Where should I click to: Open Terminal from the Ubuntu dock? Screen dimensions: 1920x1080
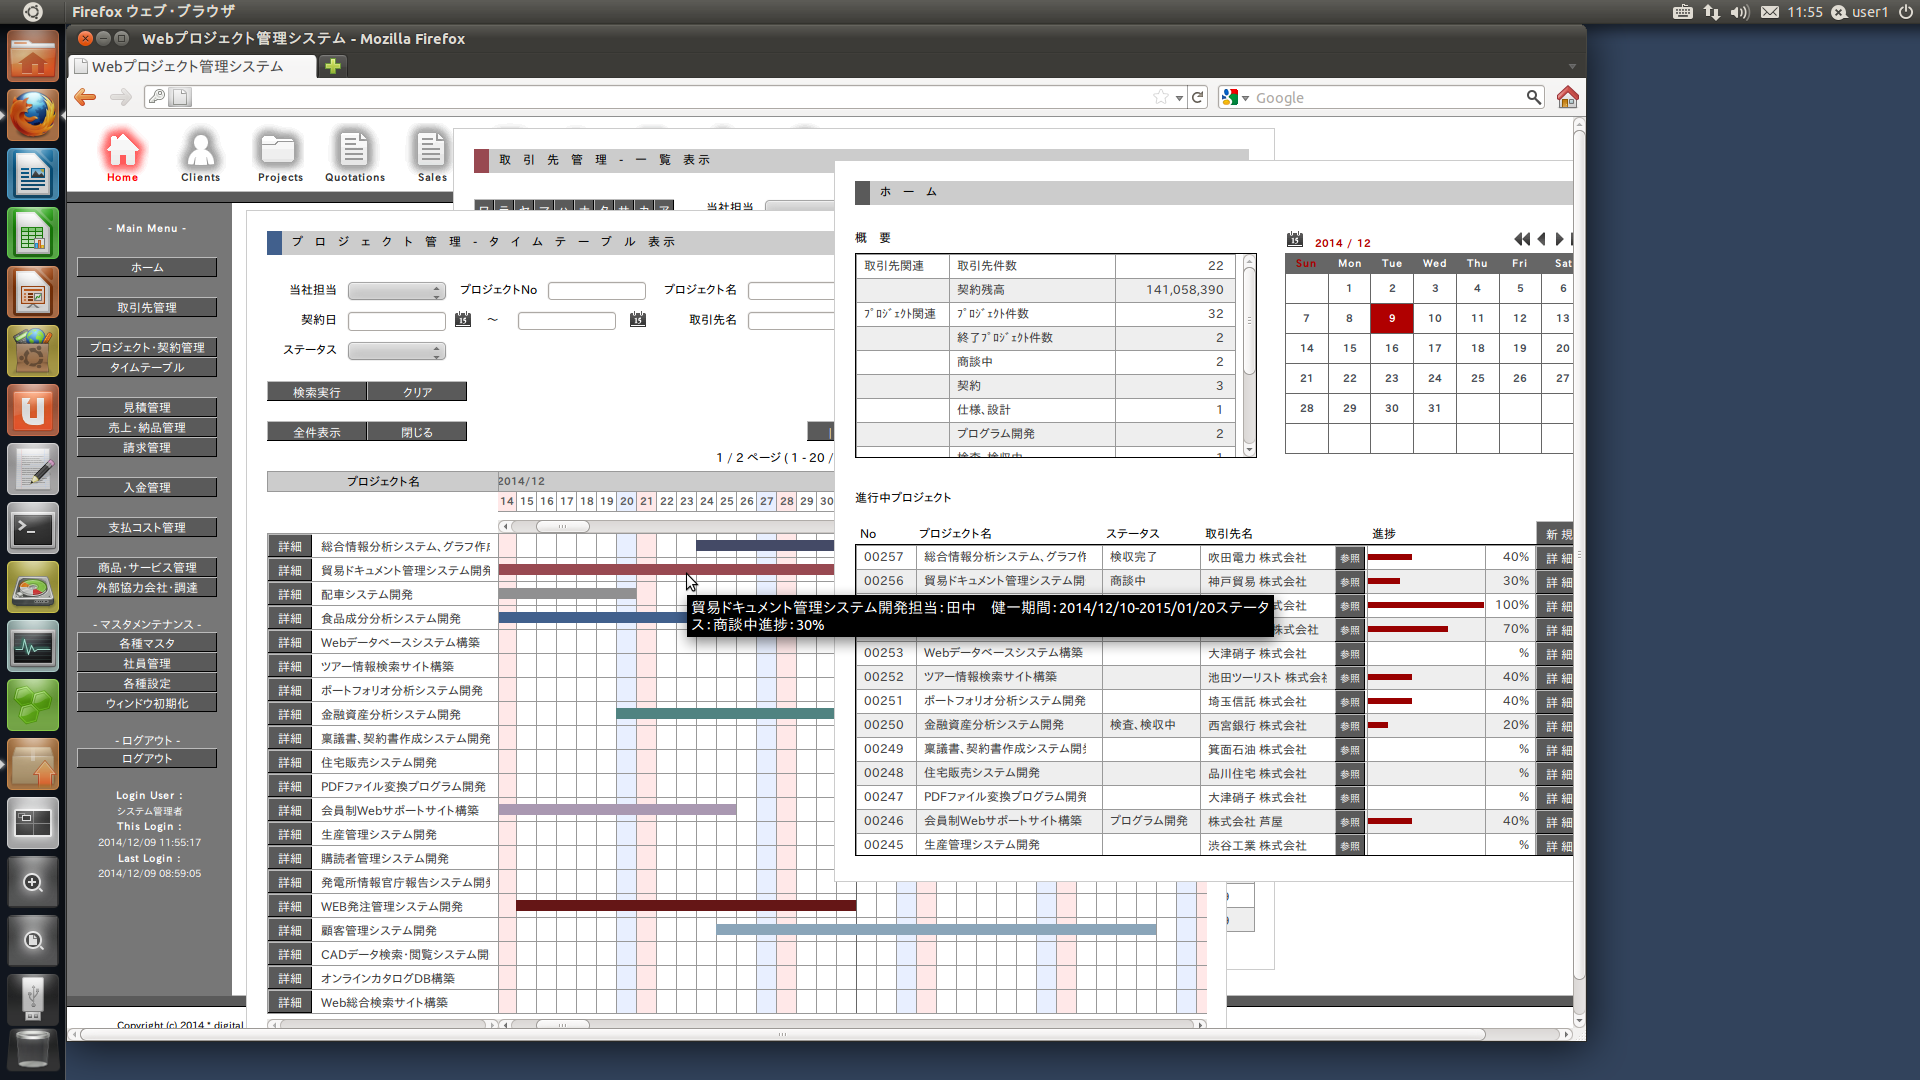(33, 529)
